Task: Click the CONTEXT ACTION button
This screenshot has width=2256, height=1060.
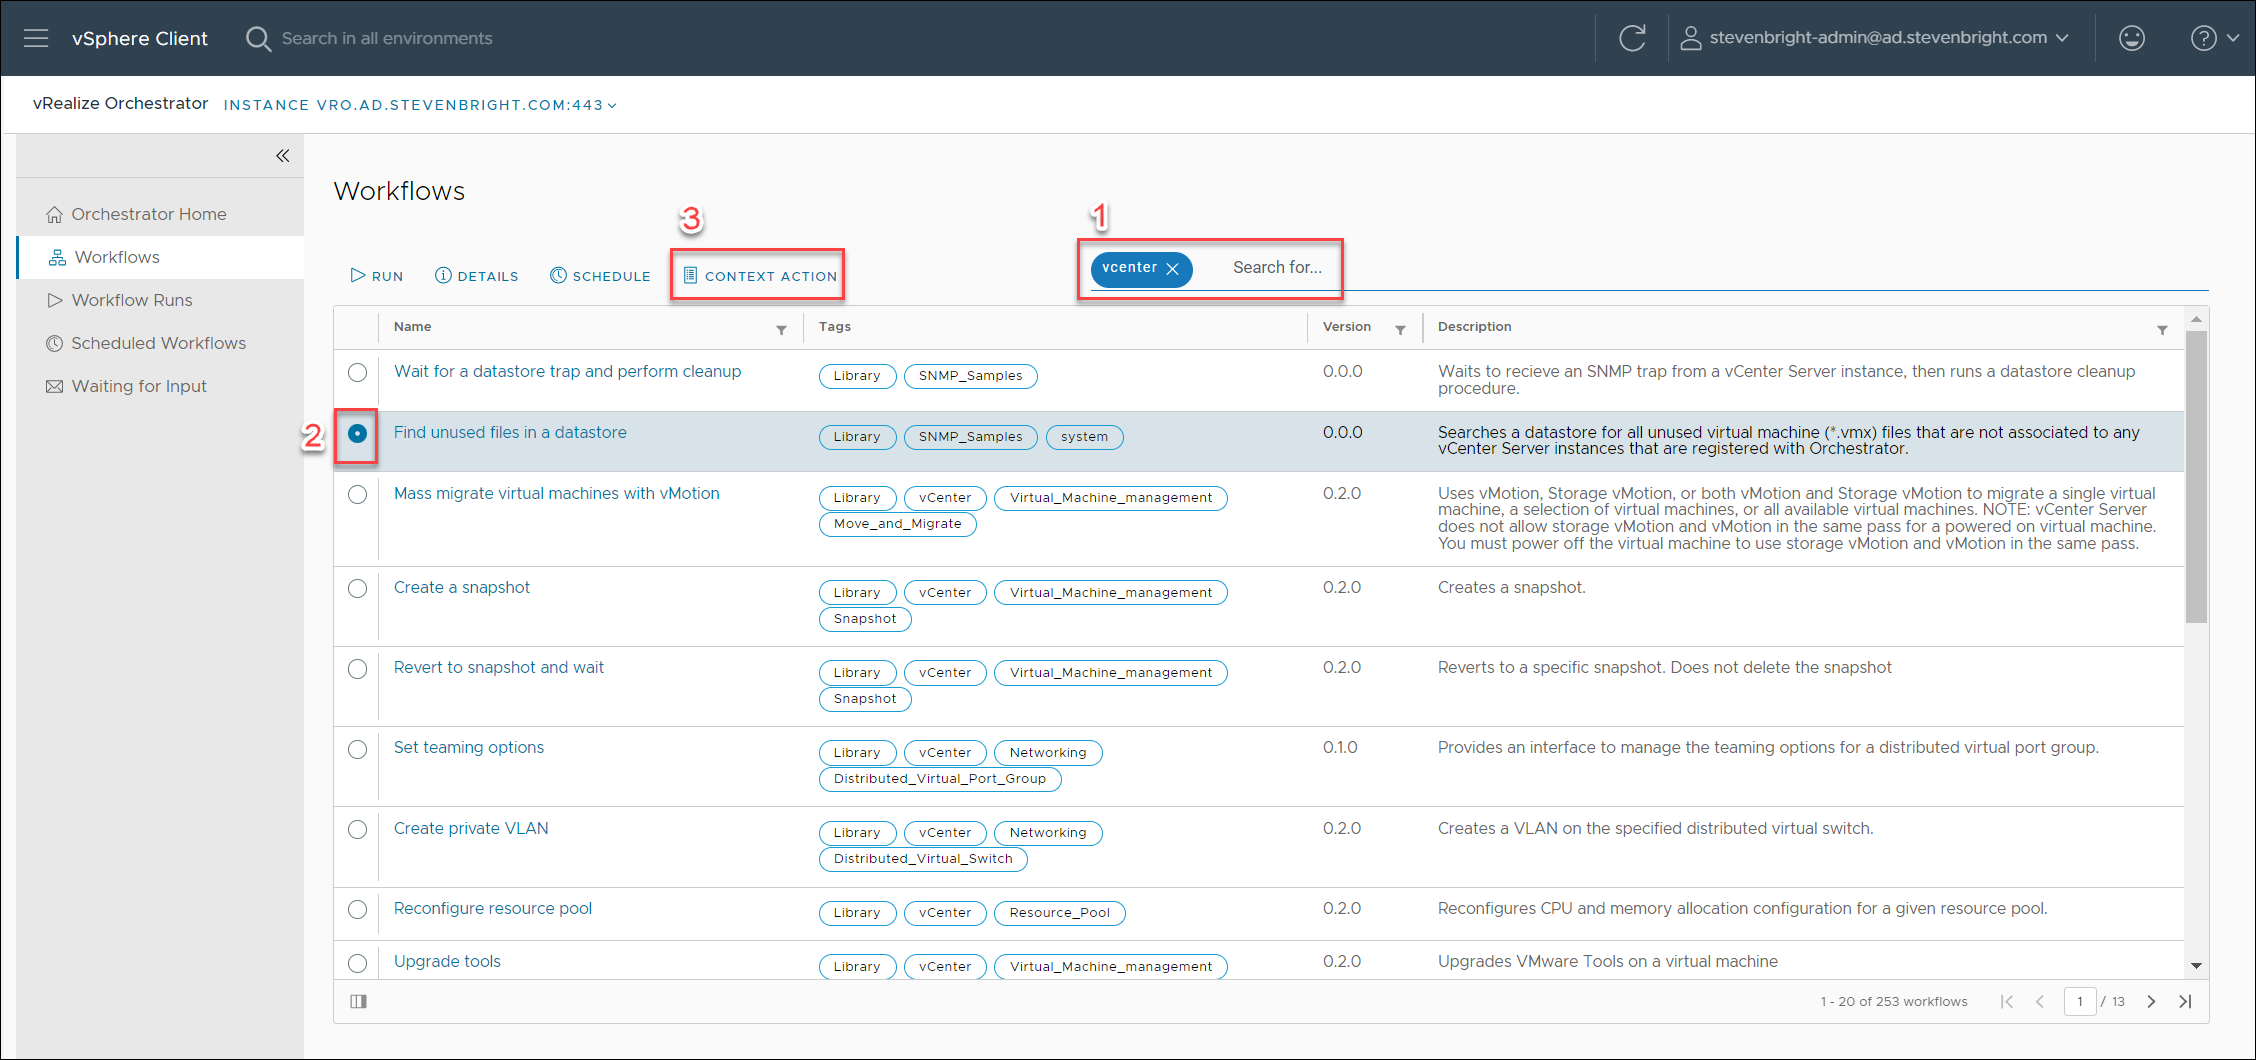Action: (x=760, y=276)
